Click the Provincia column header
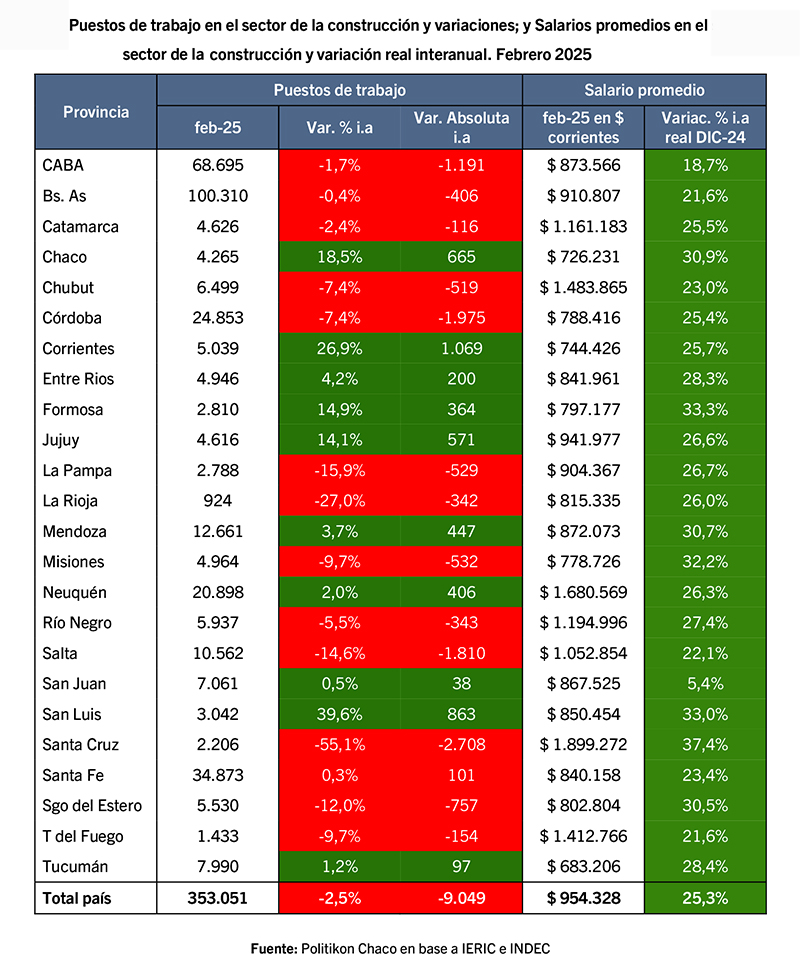This screenshot has height=974, width=800. coord(96,112)
